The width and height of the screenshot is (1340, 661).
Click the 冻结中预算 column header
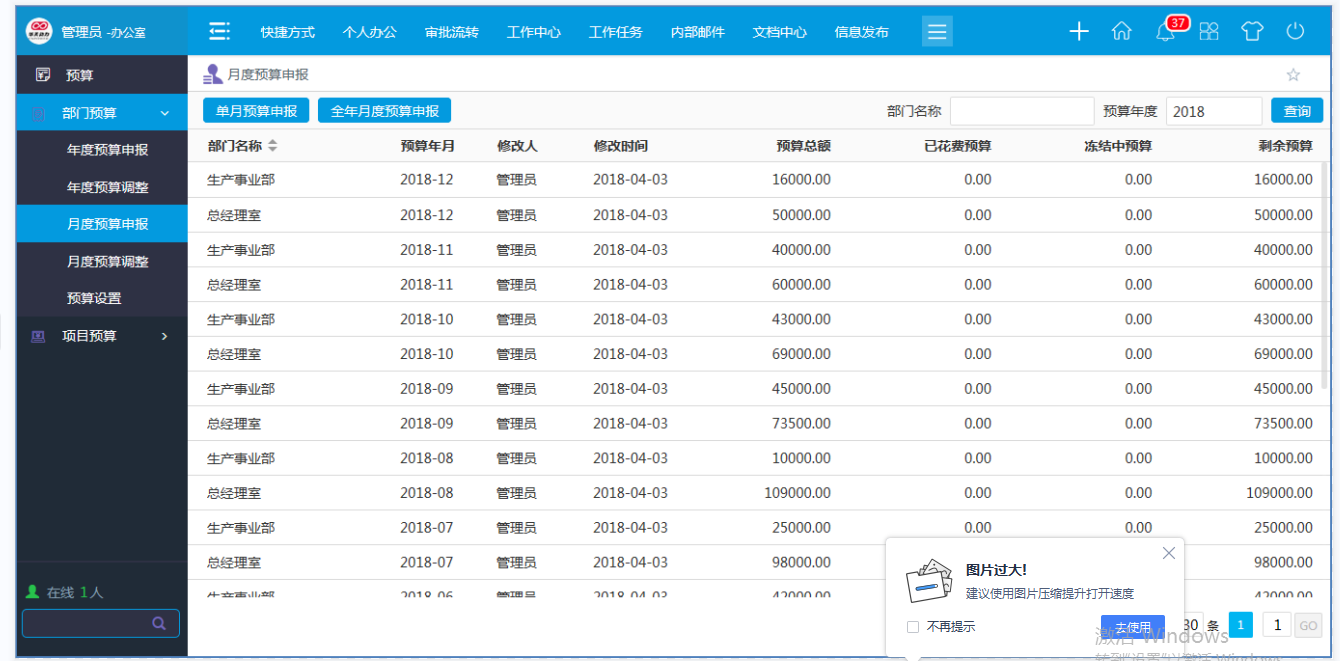pos(1118,146)
